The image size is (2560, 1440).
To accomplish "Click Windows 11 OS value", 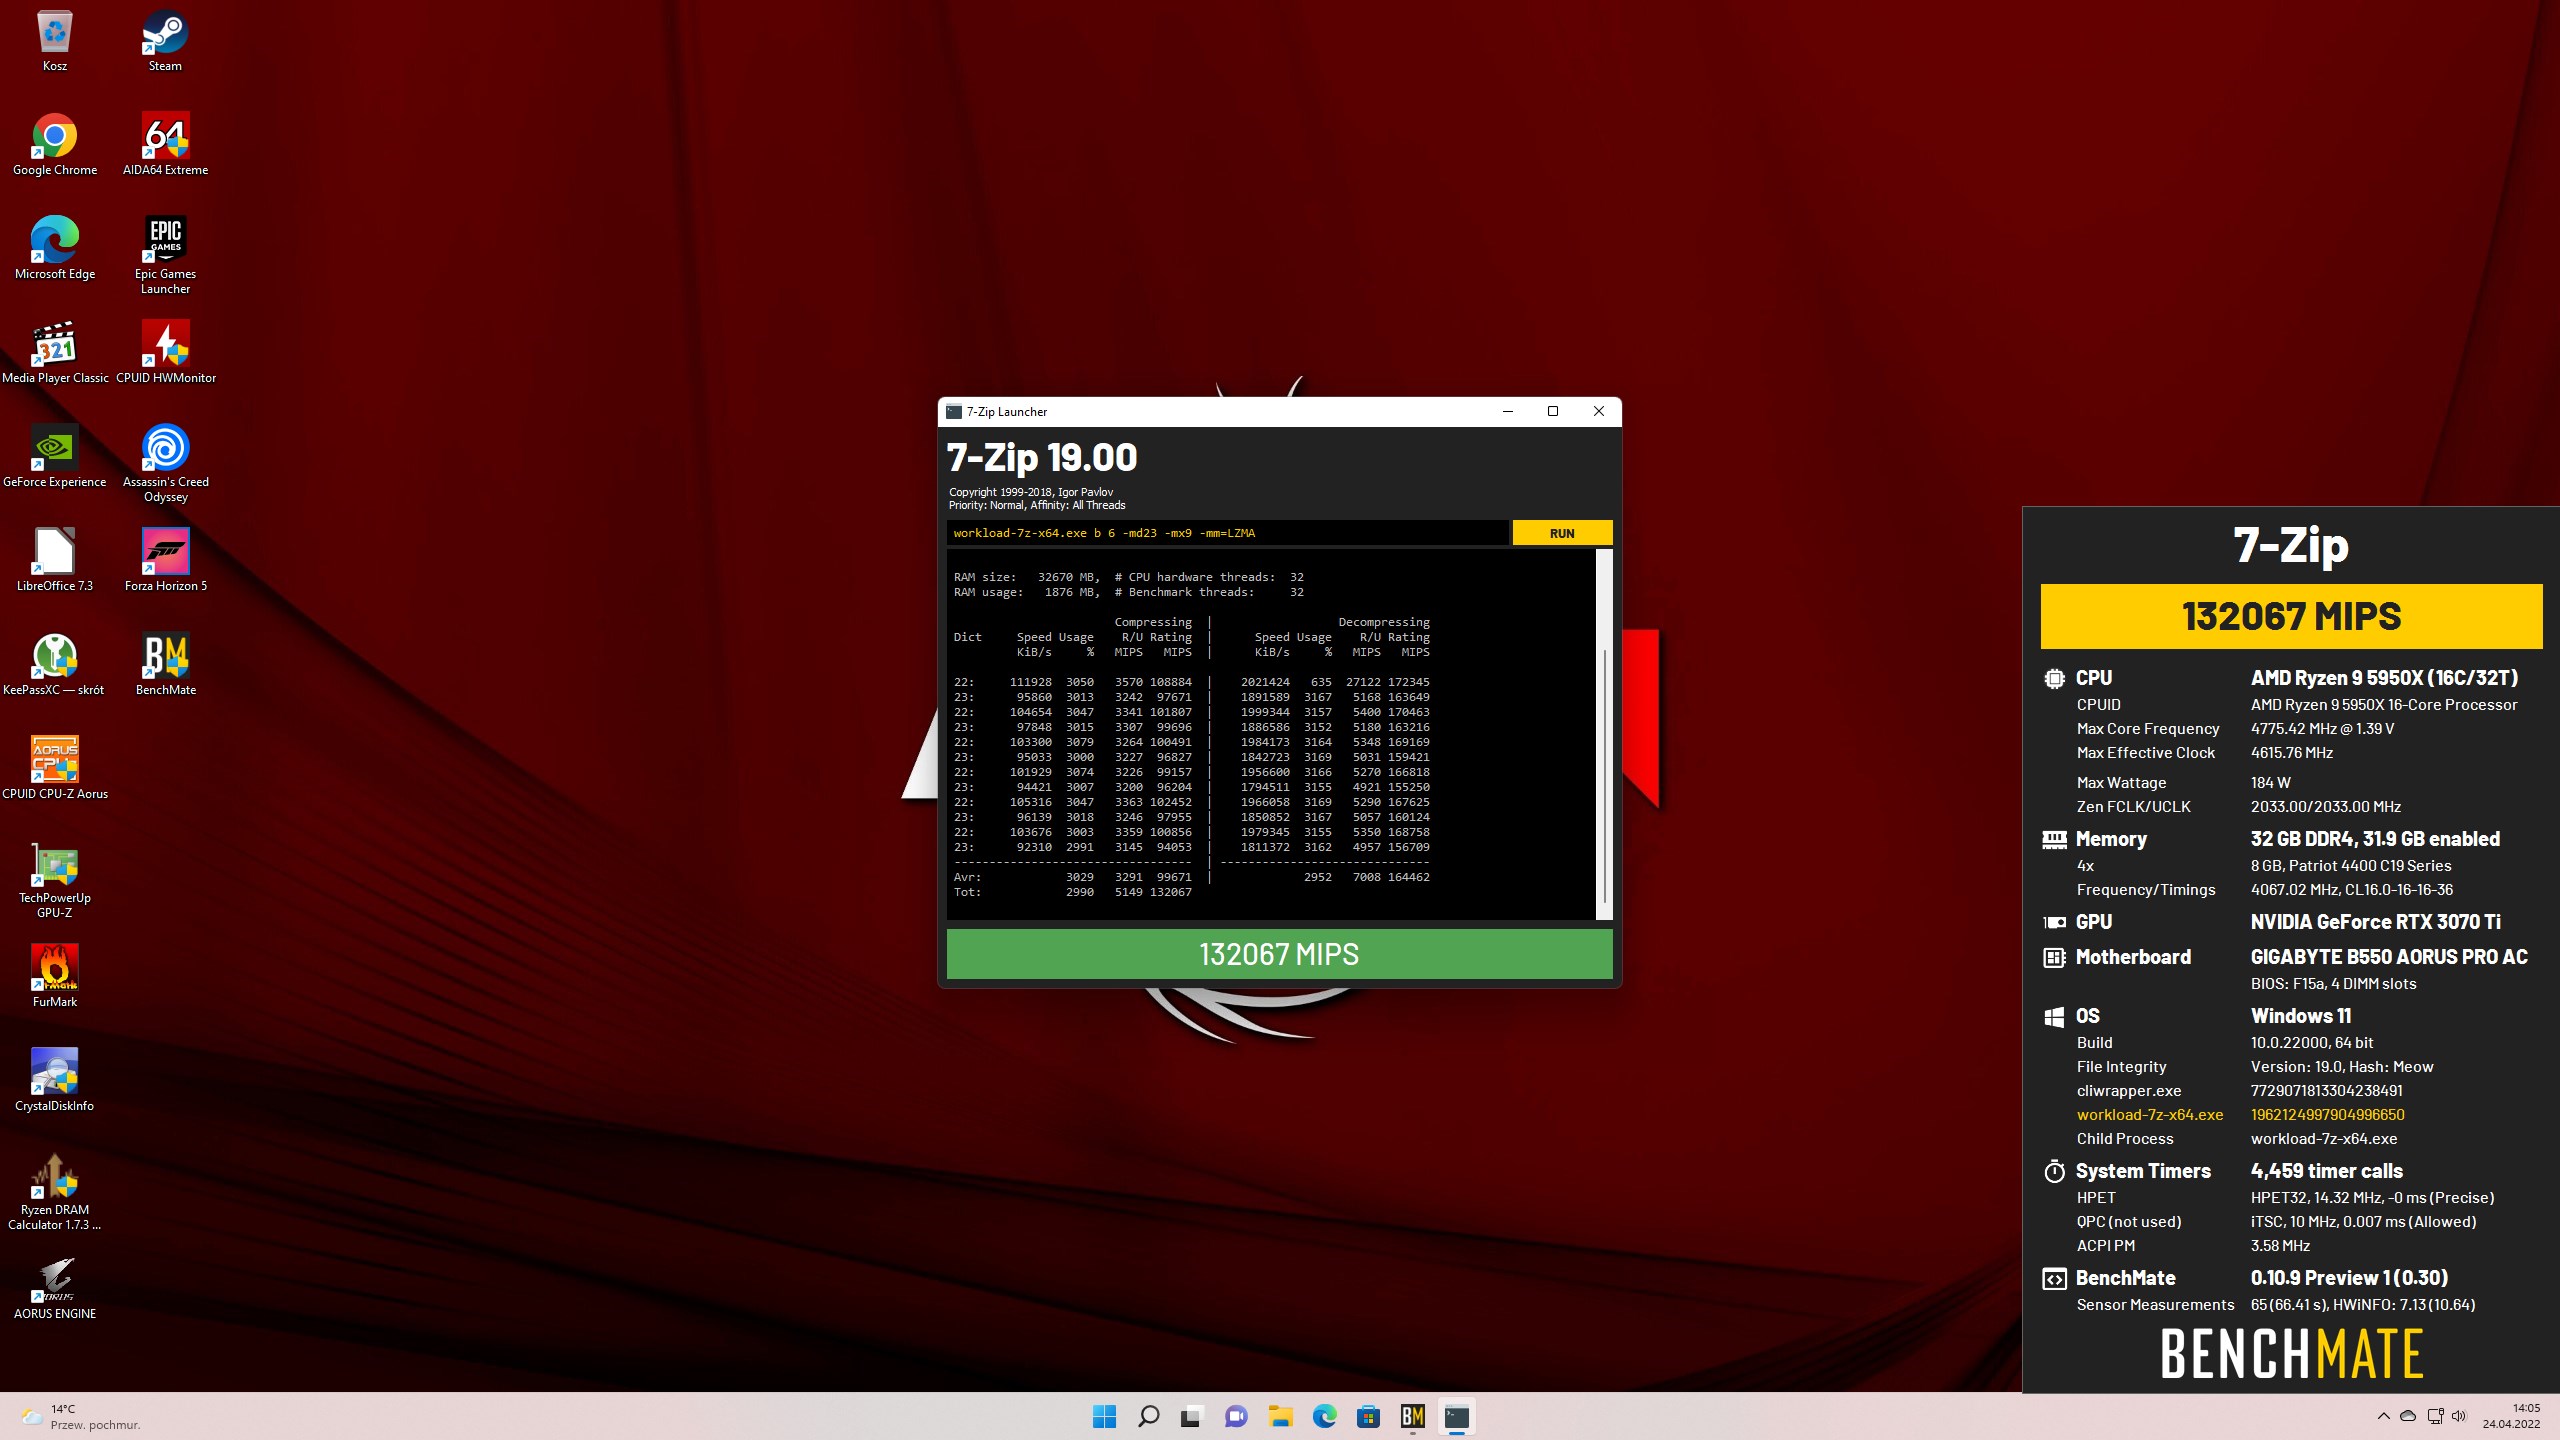I will [x=2300, y=1015].
